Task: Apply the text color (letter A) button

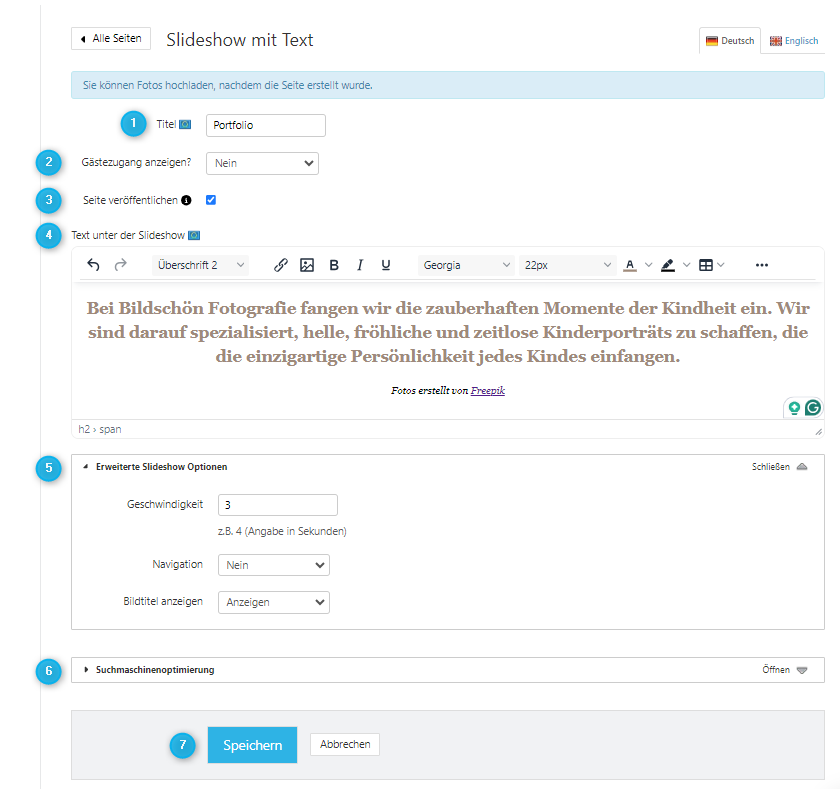Action: [x=630, y=265]
